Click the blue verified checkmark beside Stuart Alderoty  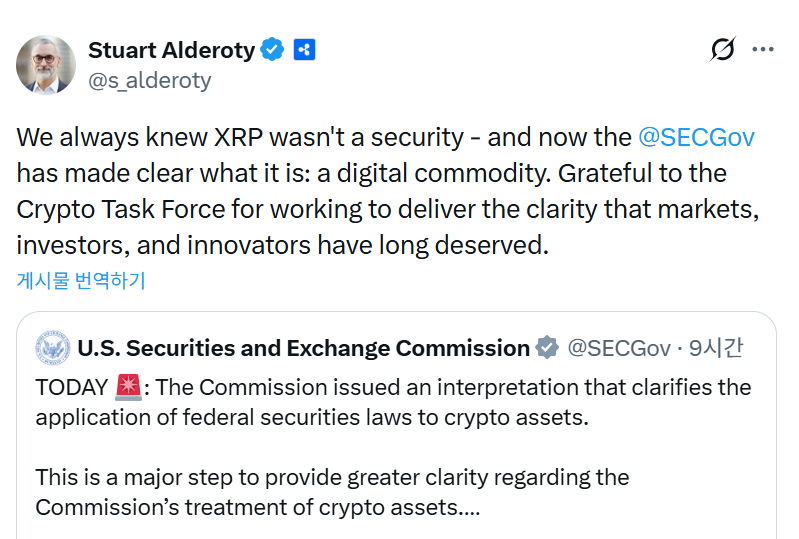(272, 49)
